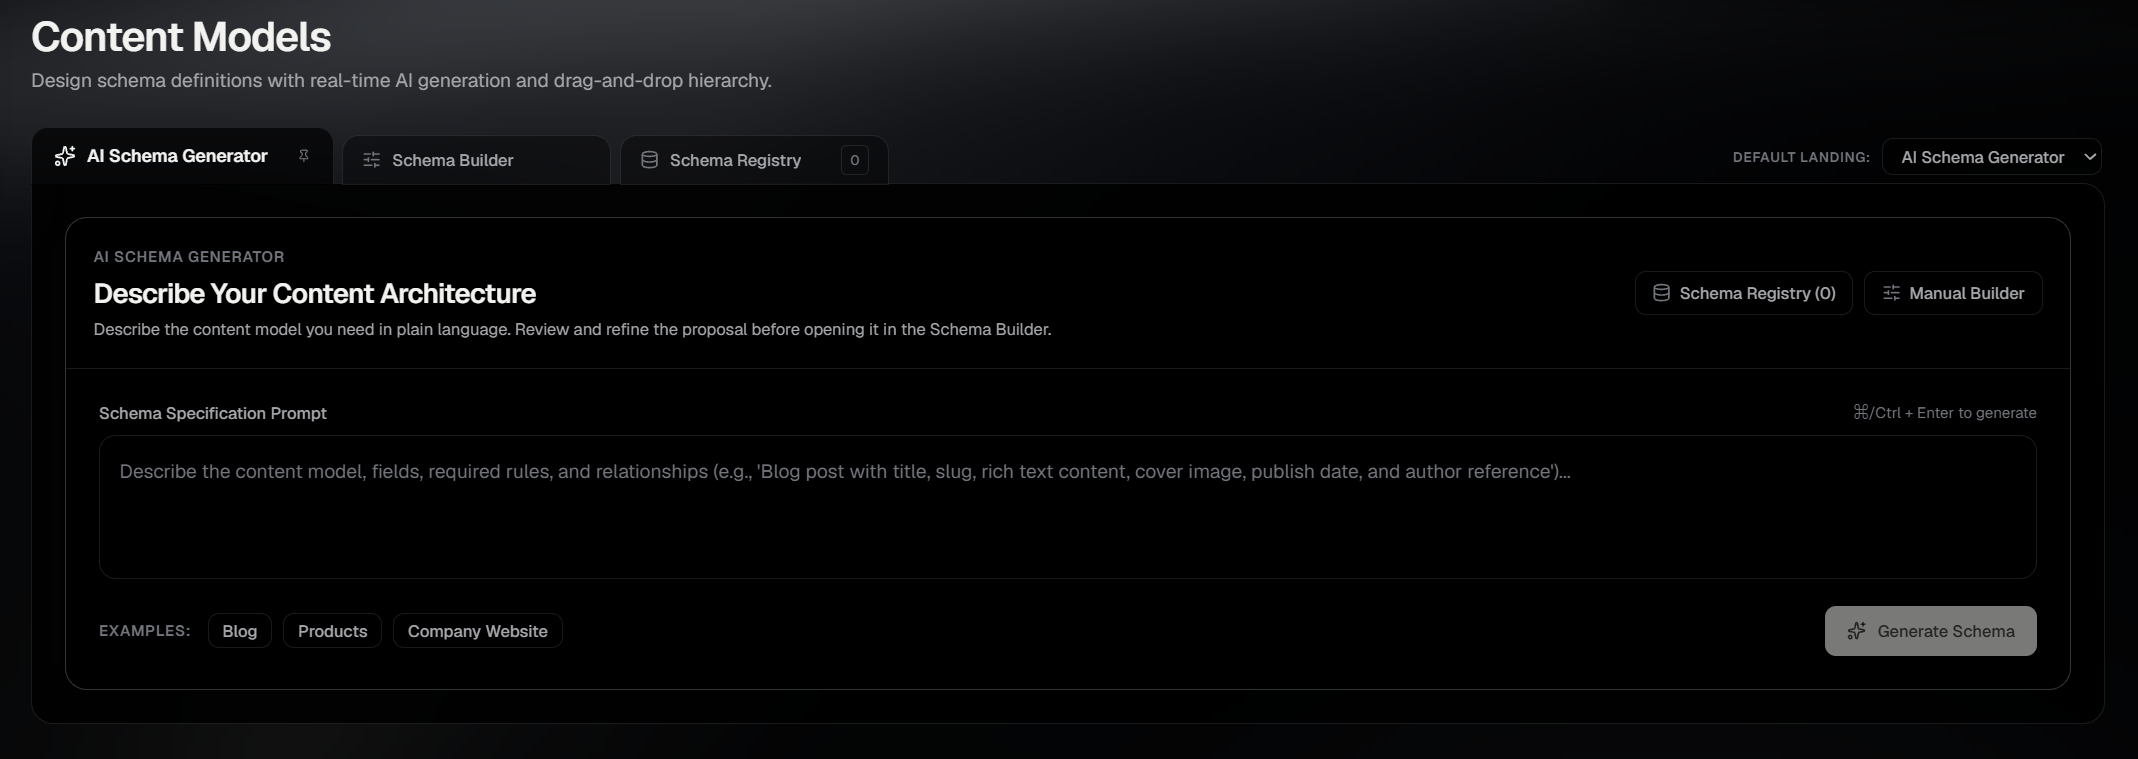Screen dimensions: 2138x759
Task: Open the Manual Builder button
Action: coord(1953,293)
